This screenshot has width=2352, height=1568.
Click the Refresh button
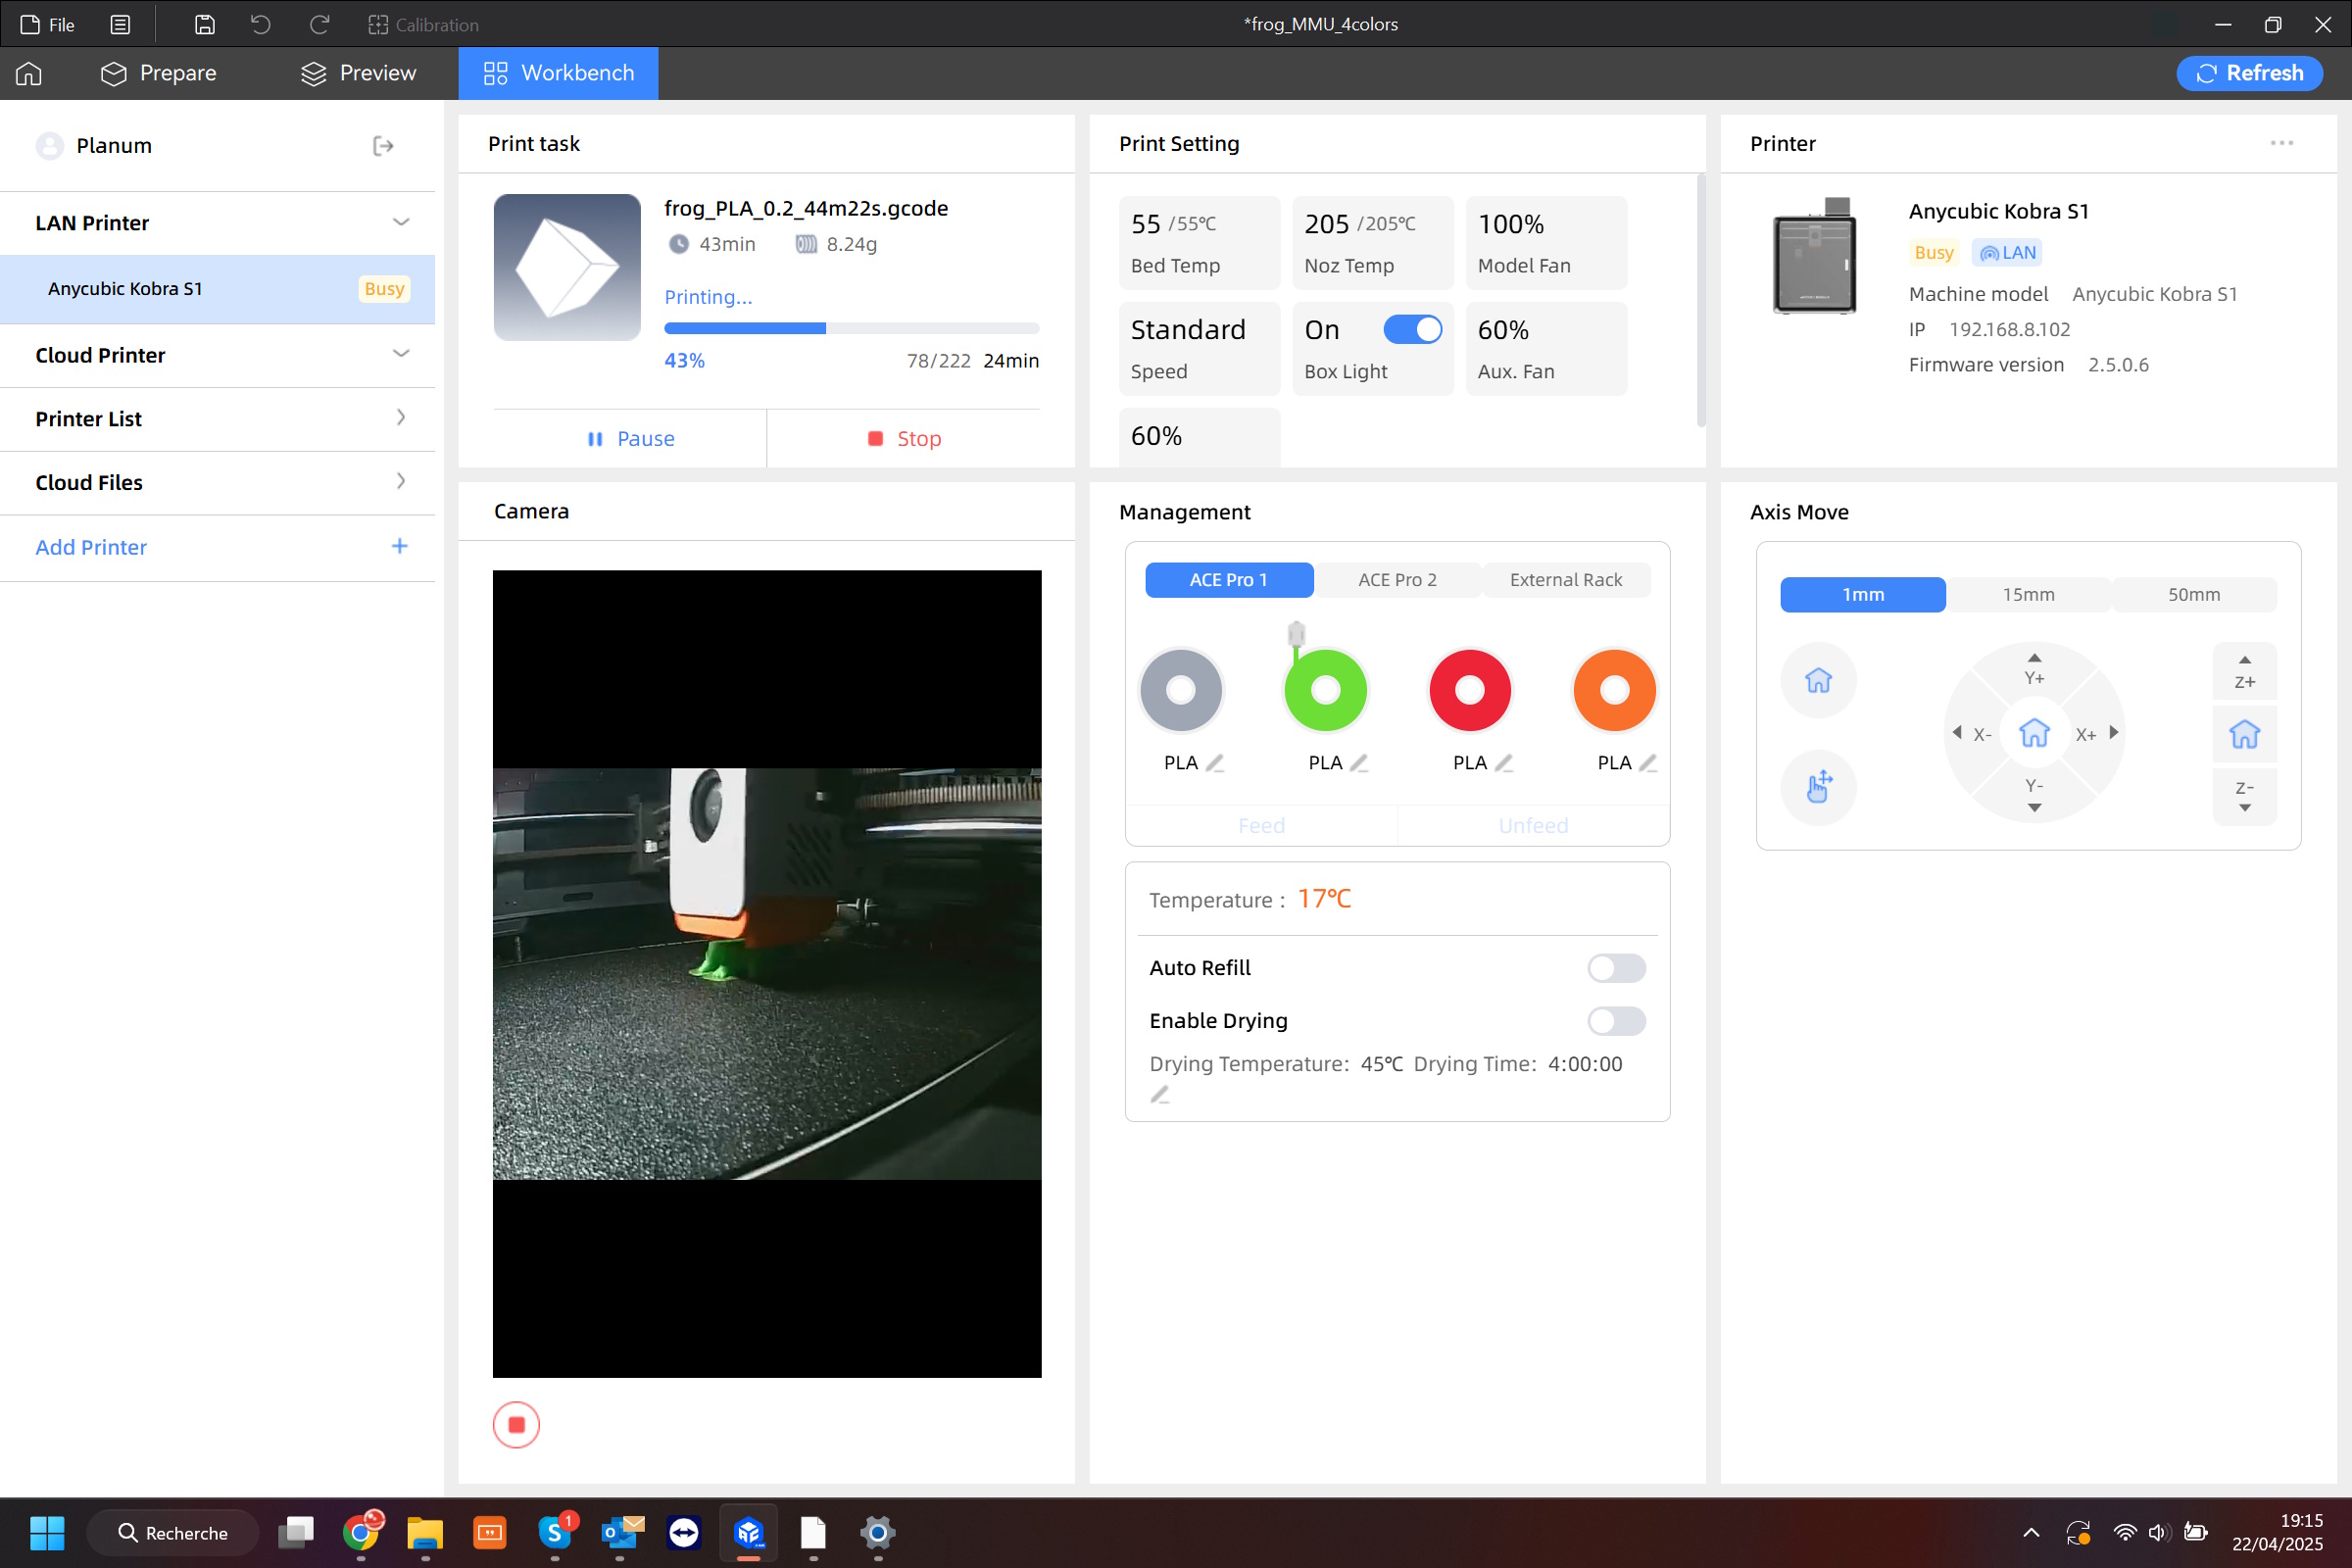[2249, 73]
